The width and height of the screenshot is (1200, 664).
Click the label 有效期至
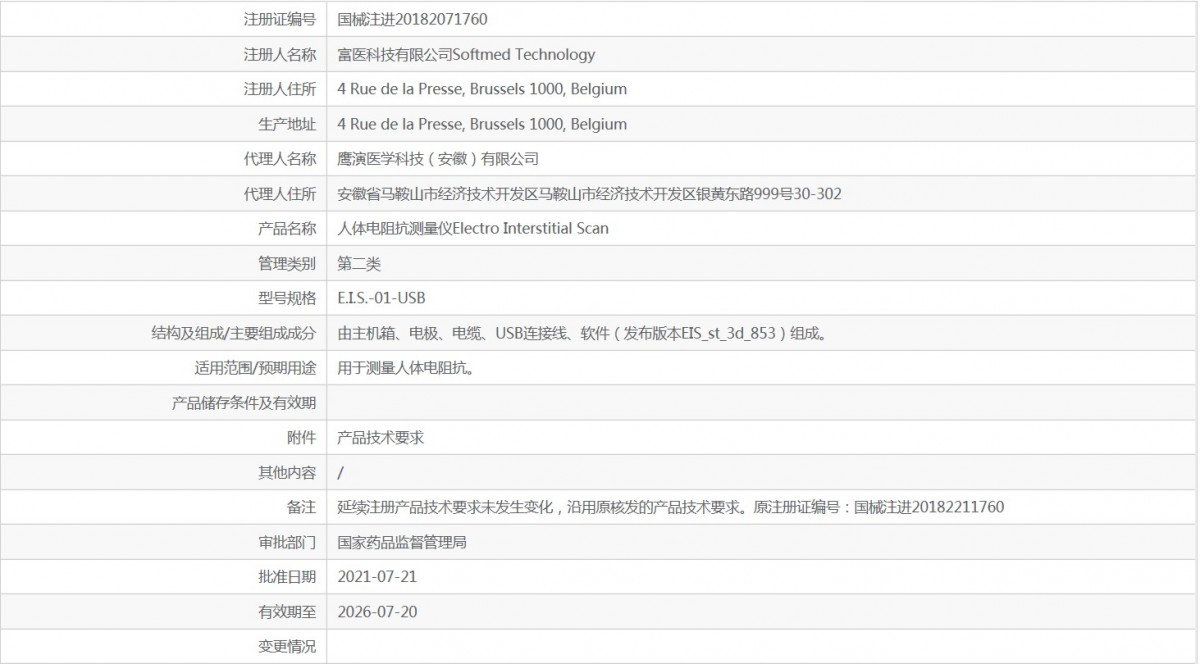pos(287,612)
